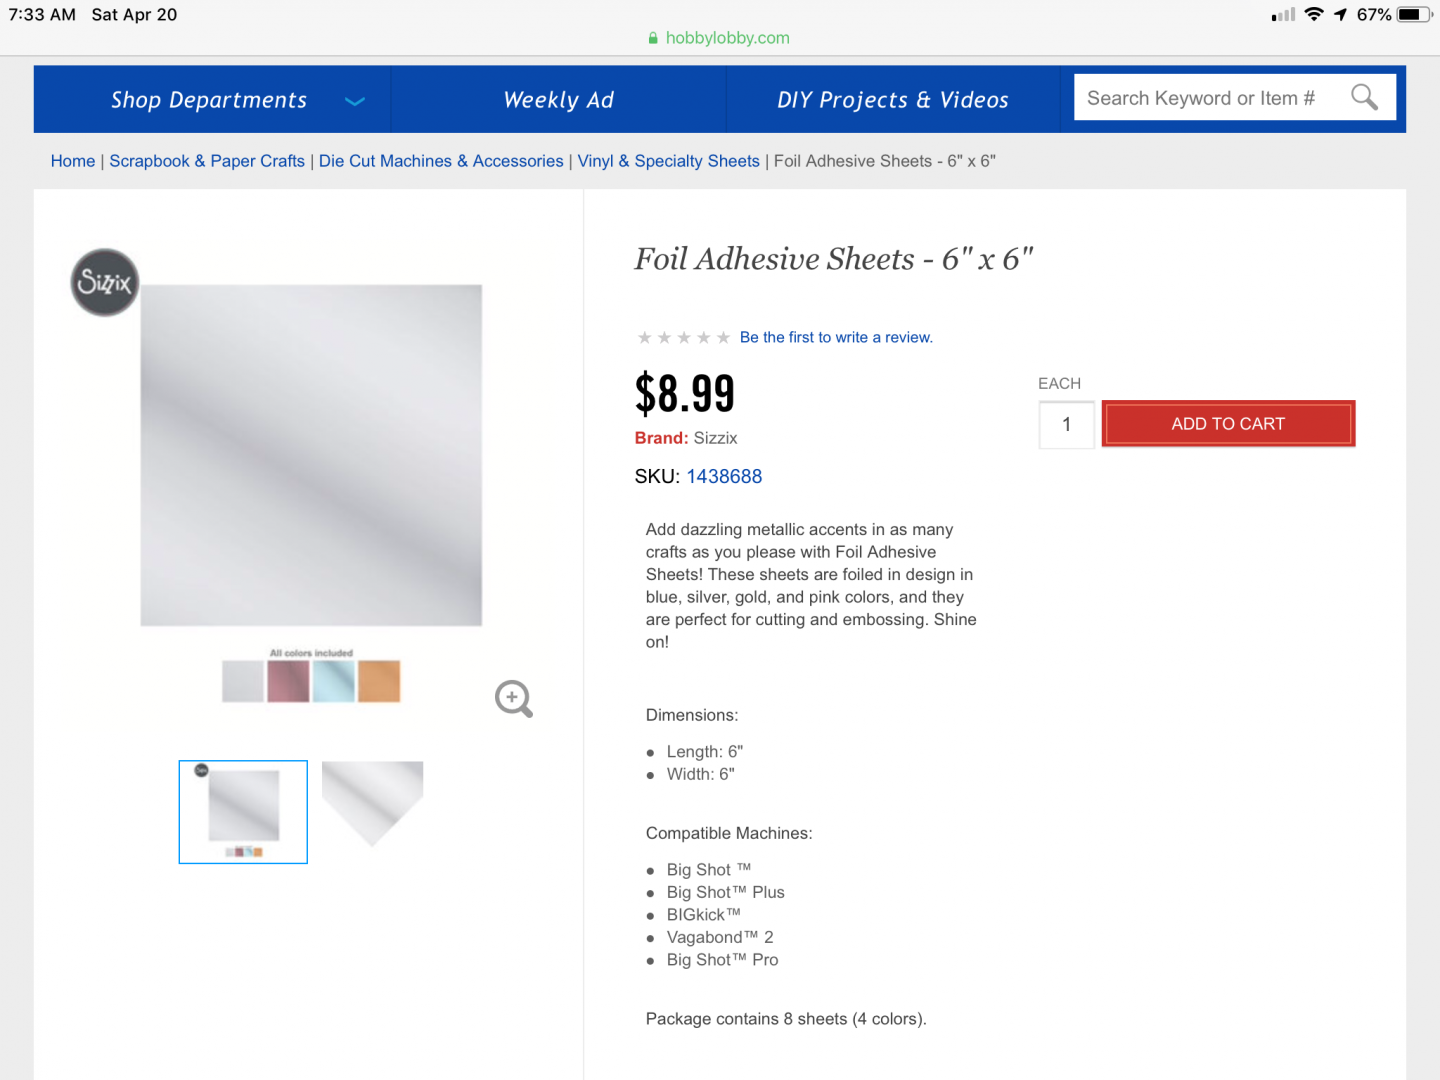
Task: Open DIY Projects & Videos menu
Action: pyautogui.click(x=892, y=100)
